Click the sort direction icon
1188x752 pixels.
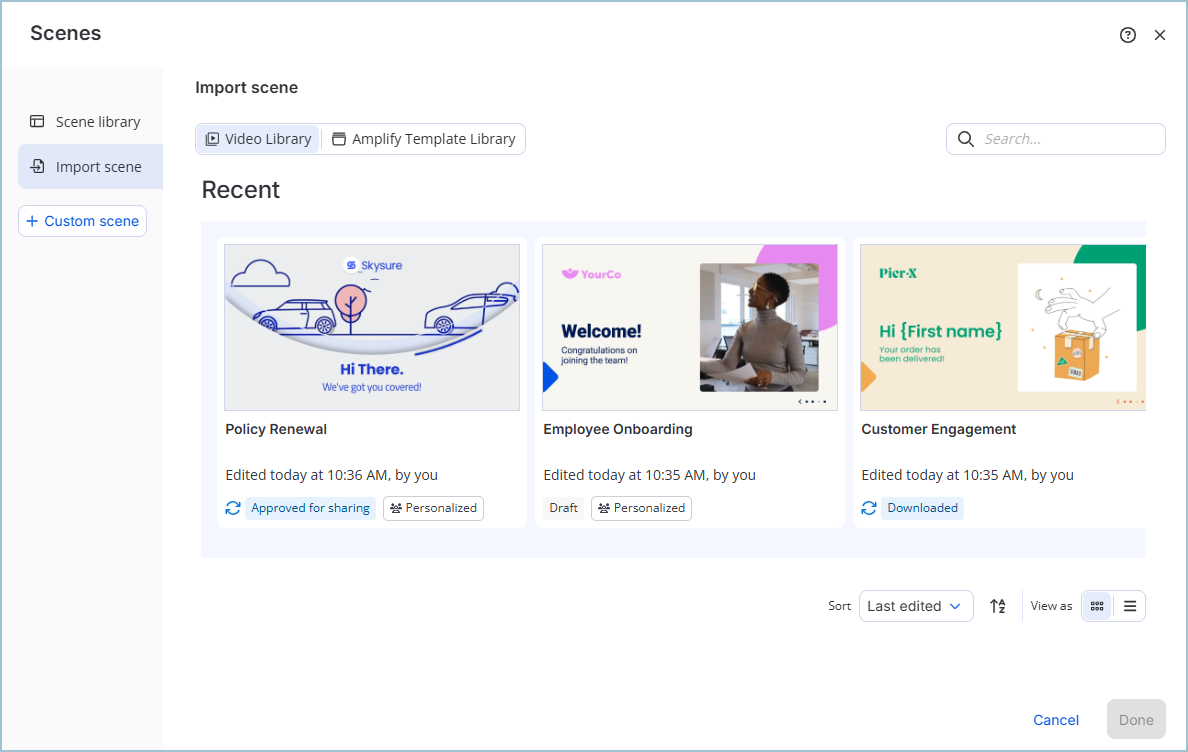tap(998, 606)
